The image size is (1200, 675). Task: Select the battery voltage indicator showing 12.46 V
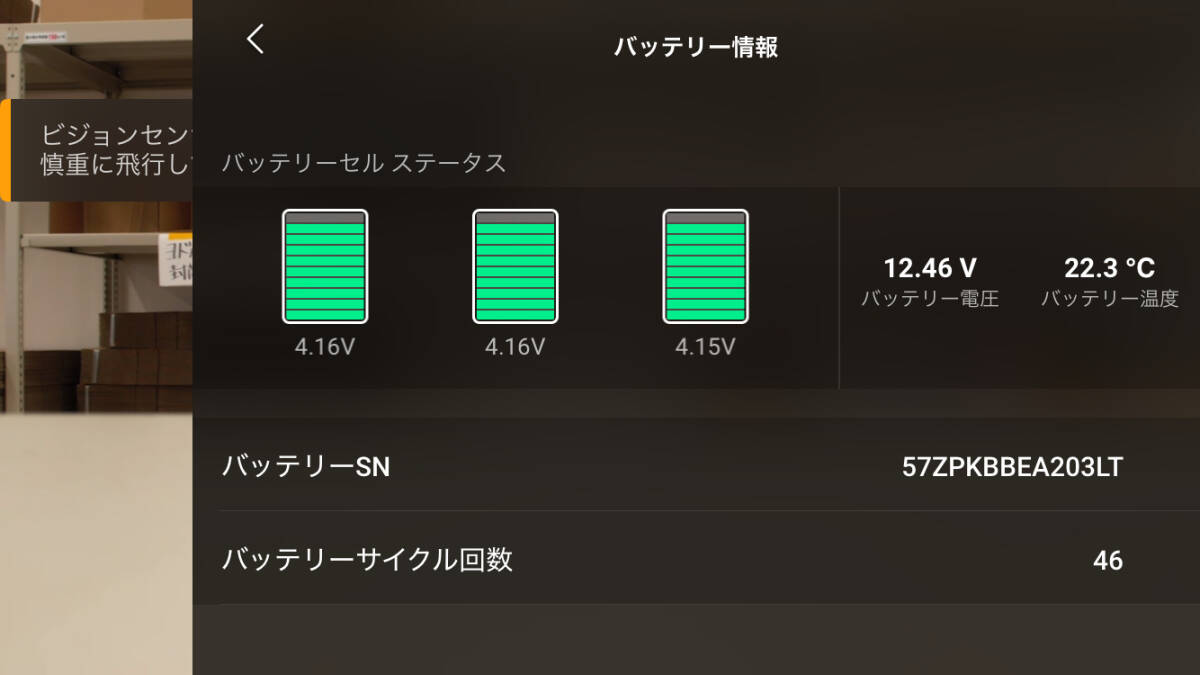931,280
